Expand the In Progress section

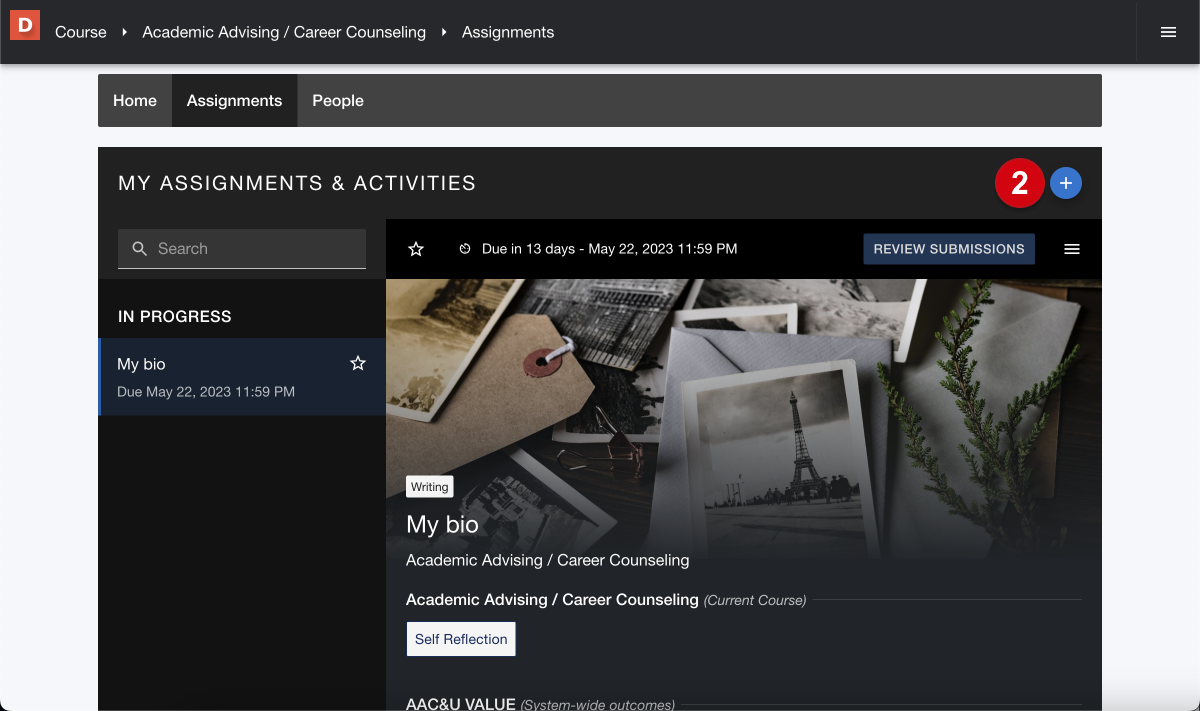pyautogui.click(x=175, y=316)
